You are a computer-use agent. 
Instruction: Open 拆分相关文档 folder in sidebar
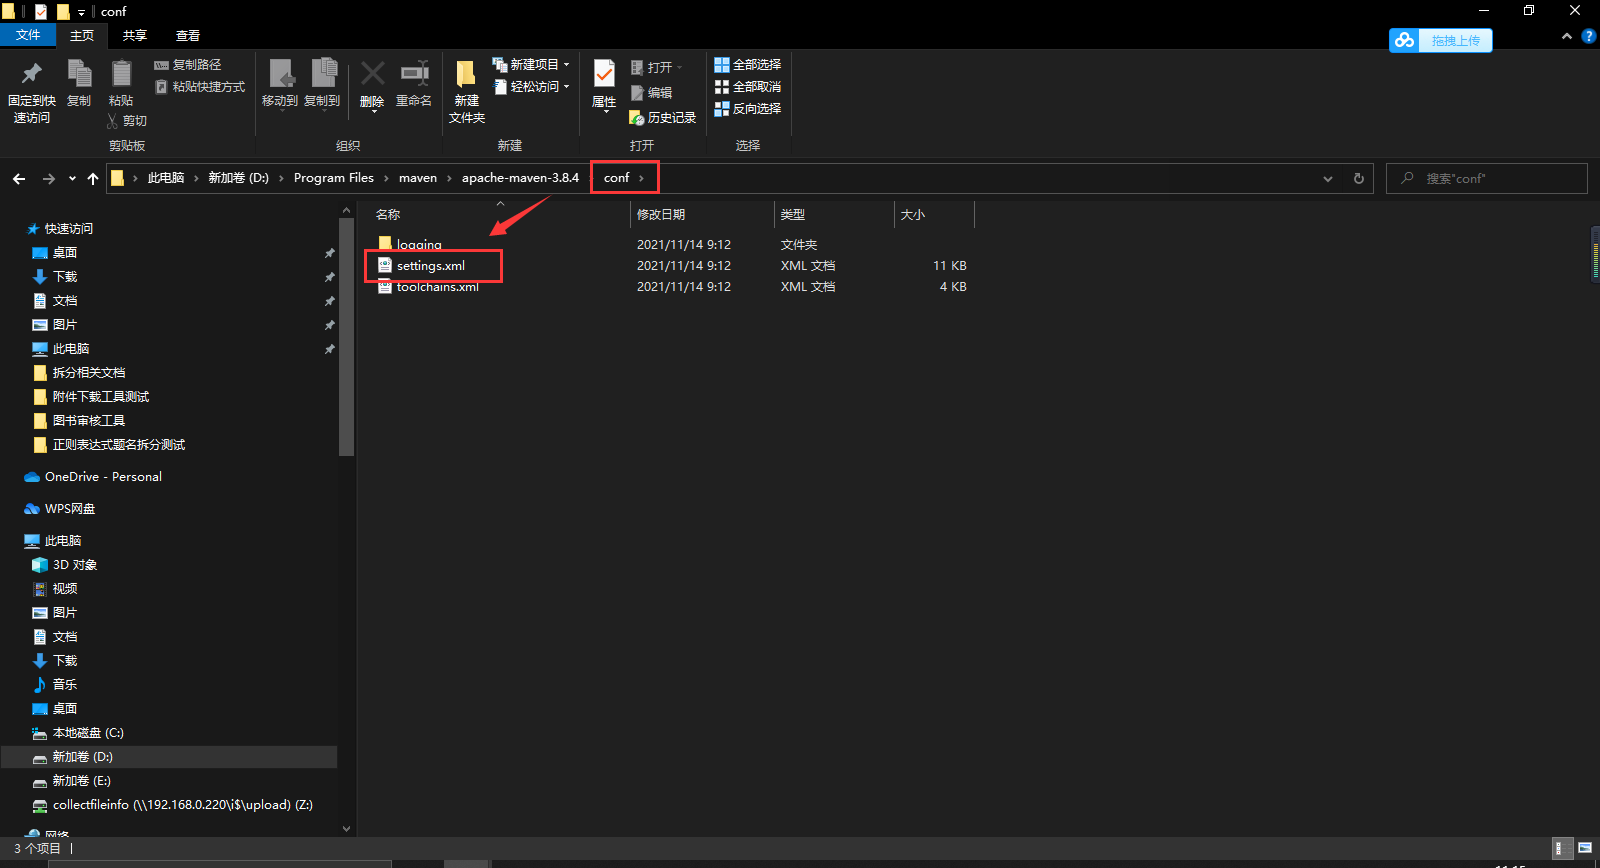[x=89, y=373]
